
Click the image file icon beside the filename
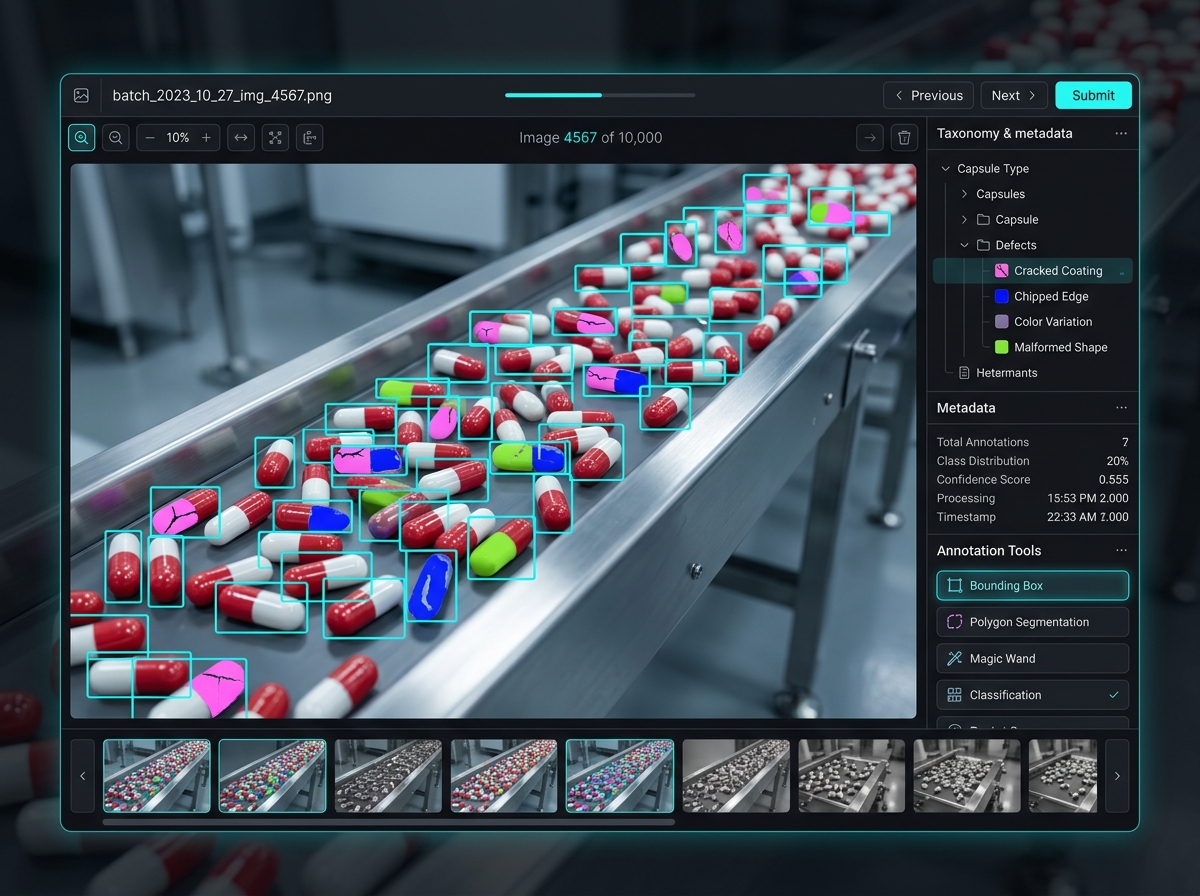[81, 96]
